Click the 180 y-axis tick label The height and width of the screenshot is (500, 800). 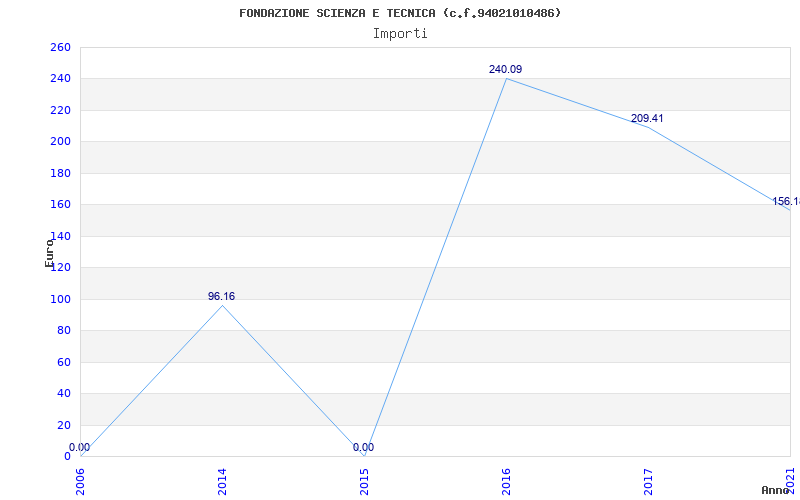click(x=60, y=173)
